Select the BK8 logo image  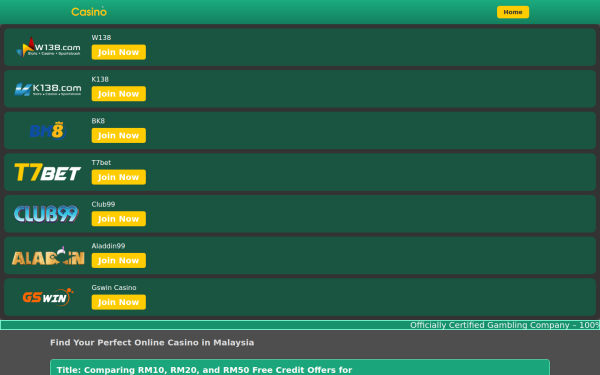(48, 130)
